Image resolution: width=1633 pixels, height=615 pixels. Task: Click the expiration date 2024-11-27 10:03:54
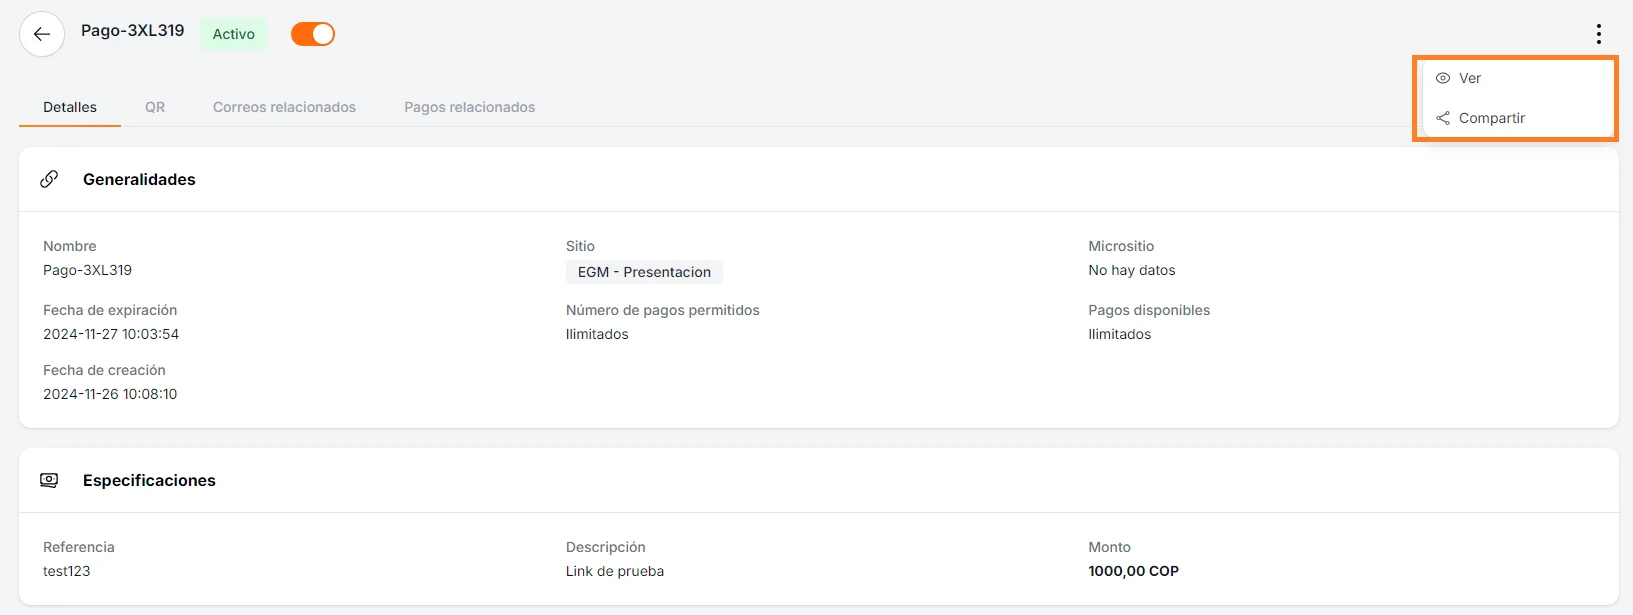coord(111,334)
